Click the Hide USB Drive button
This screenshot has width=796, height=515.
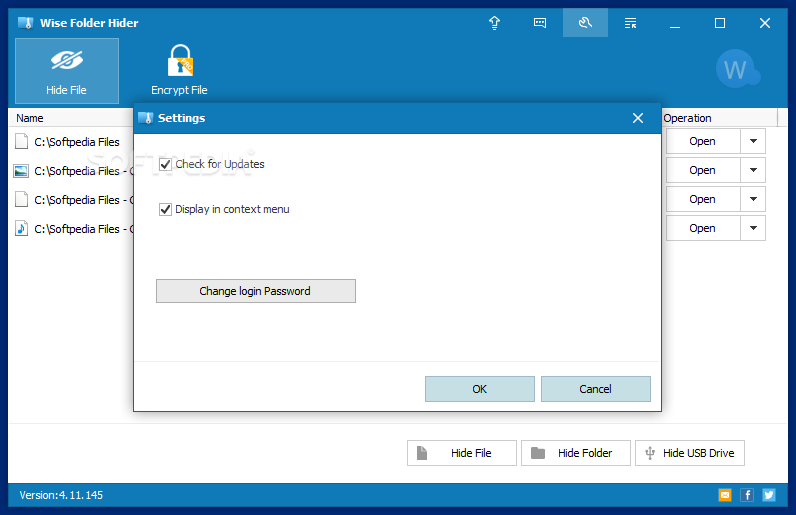click(x=690, y=453)
